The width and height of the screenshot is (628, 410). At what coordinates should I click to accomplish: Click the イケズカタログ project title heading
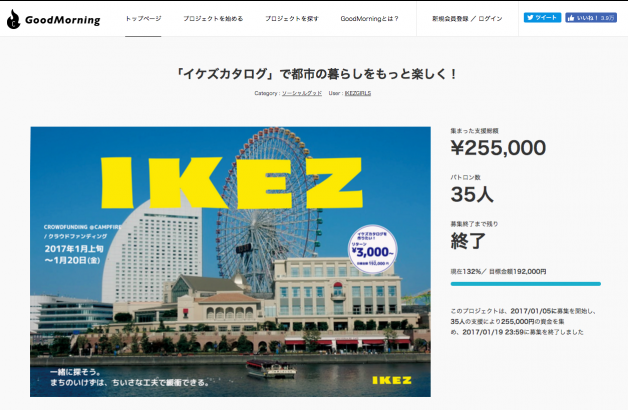click(x=316, y=74)
